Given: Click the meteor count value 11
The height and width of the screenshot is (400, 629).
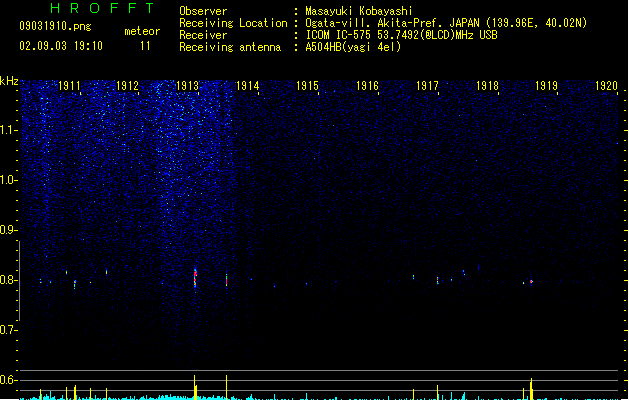Looking at the screenshot, I should click(x=145, y=46).
